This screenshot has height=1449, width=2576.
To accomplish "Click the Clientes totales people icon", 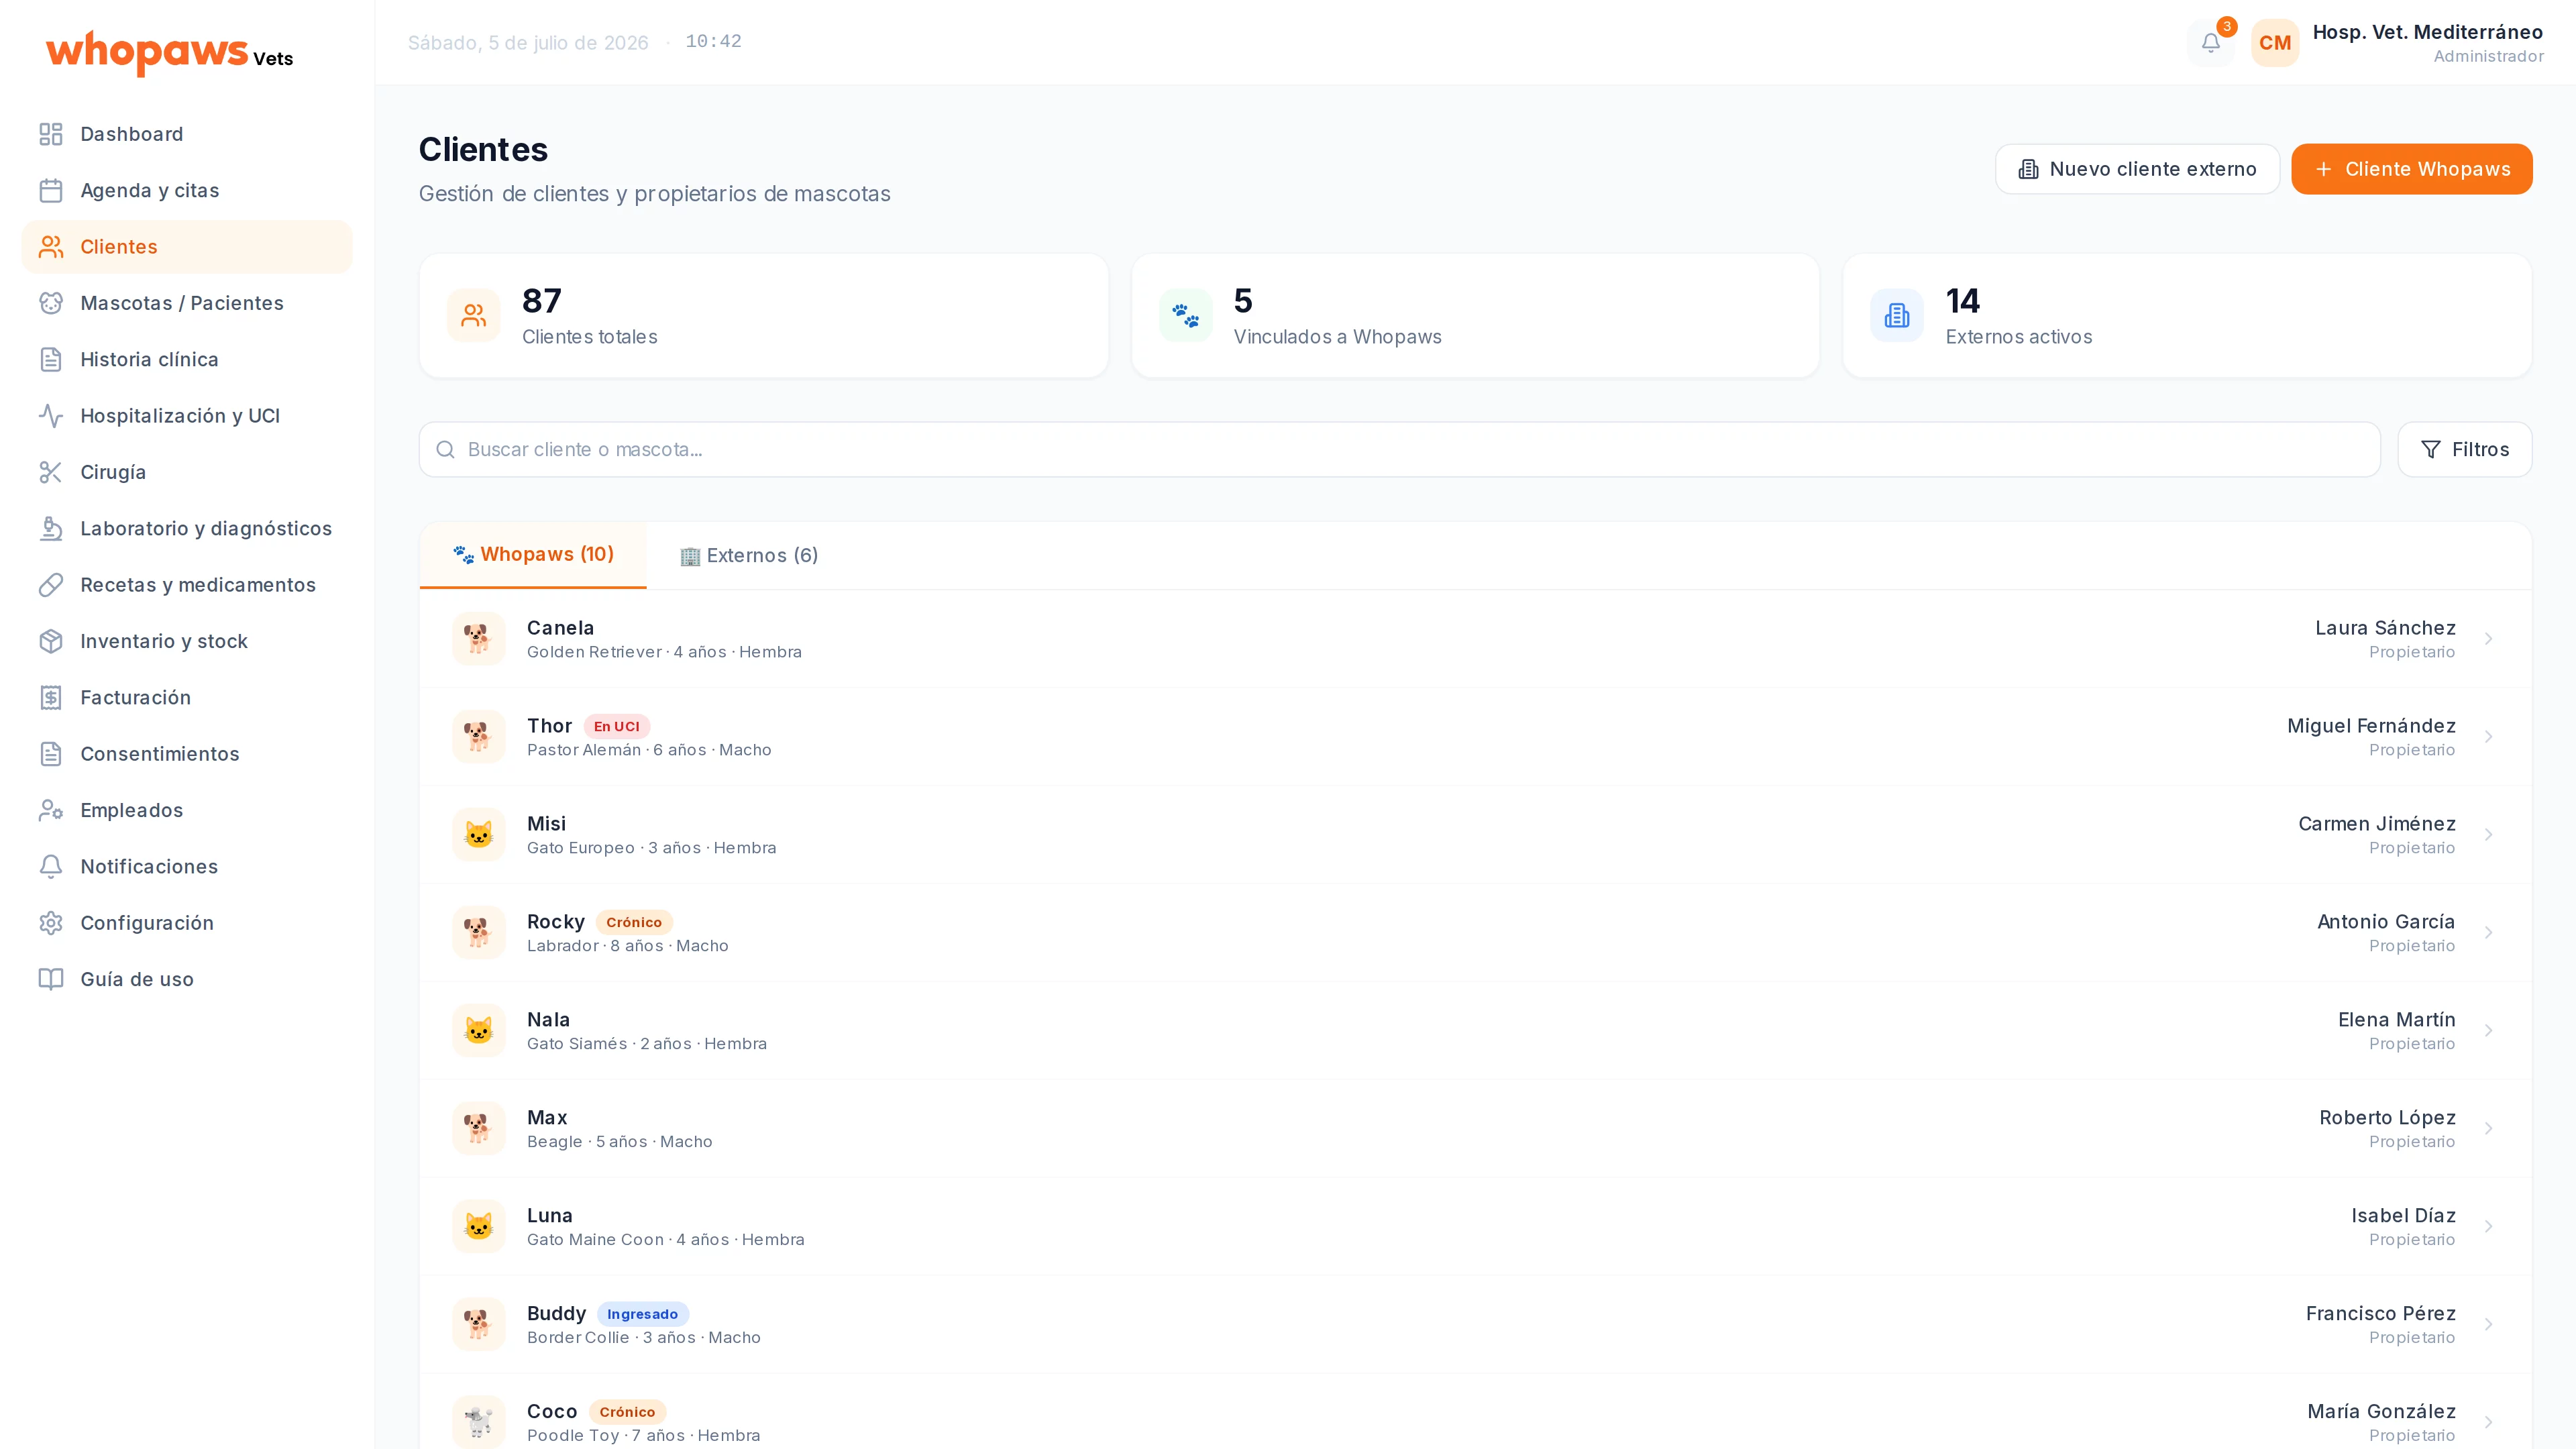I will pos(474,315).
